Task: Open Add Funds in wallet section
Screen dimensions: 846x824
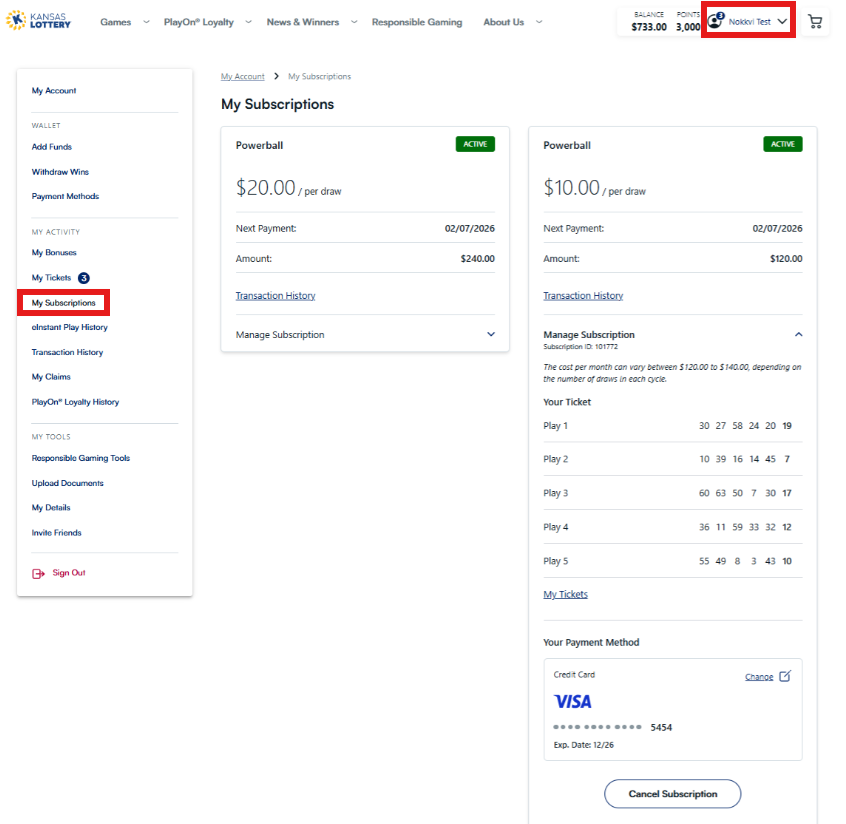Action: pos(51,147)
